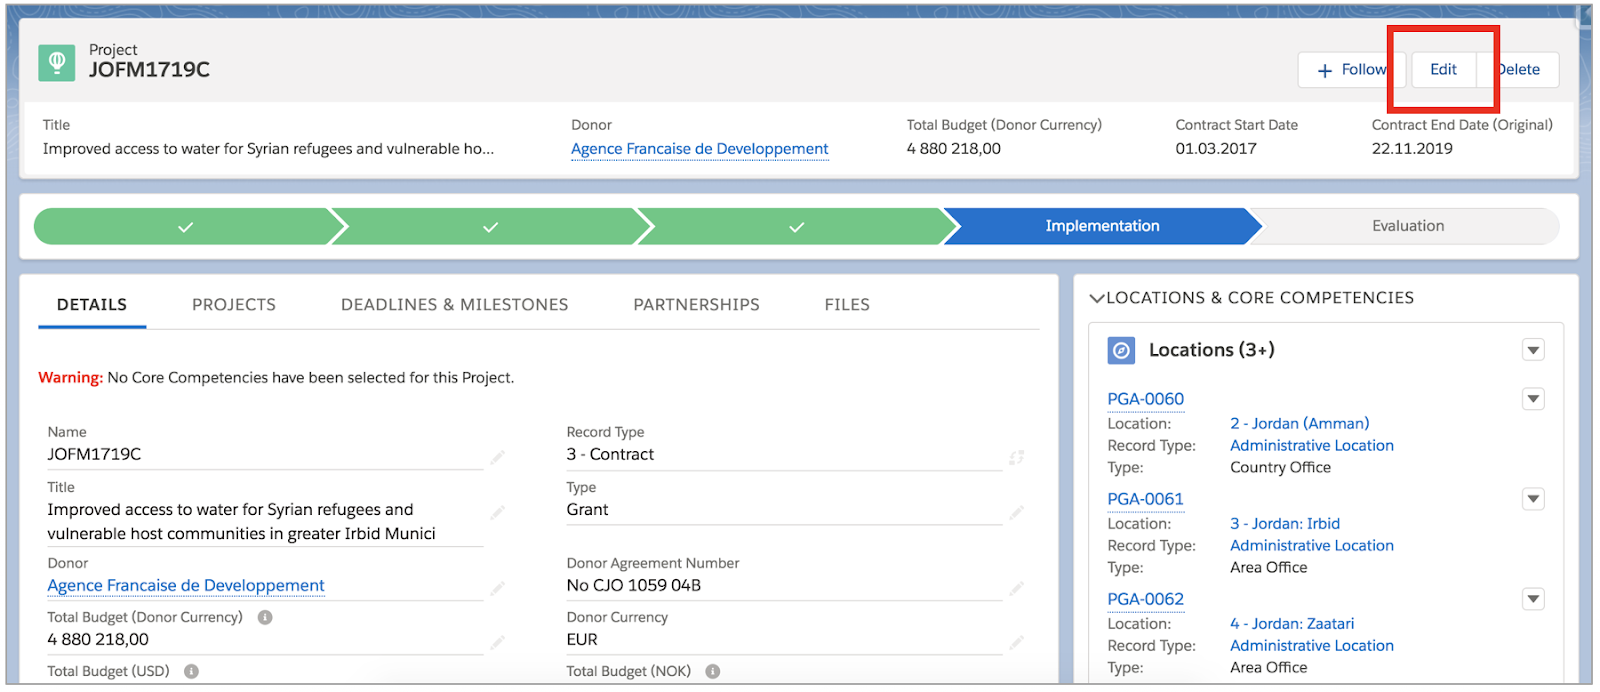Click the info icon next to Total Budget (NOK)
1600x692 pixels.
click(x=713, y=671)
